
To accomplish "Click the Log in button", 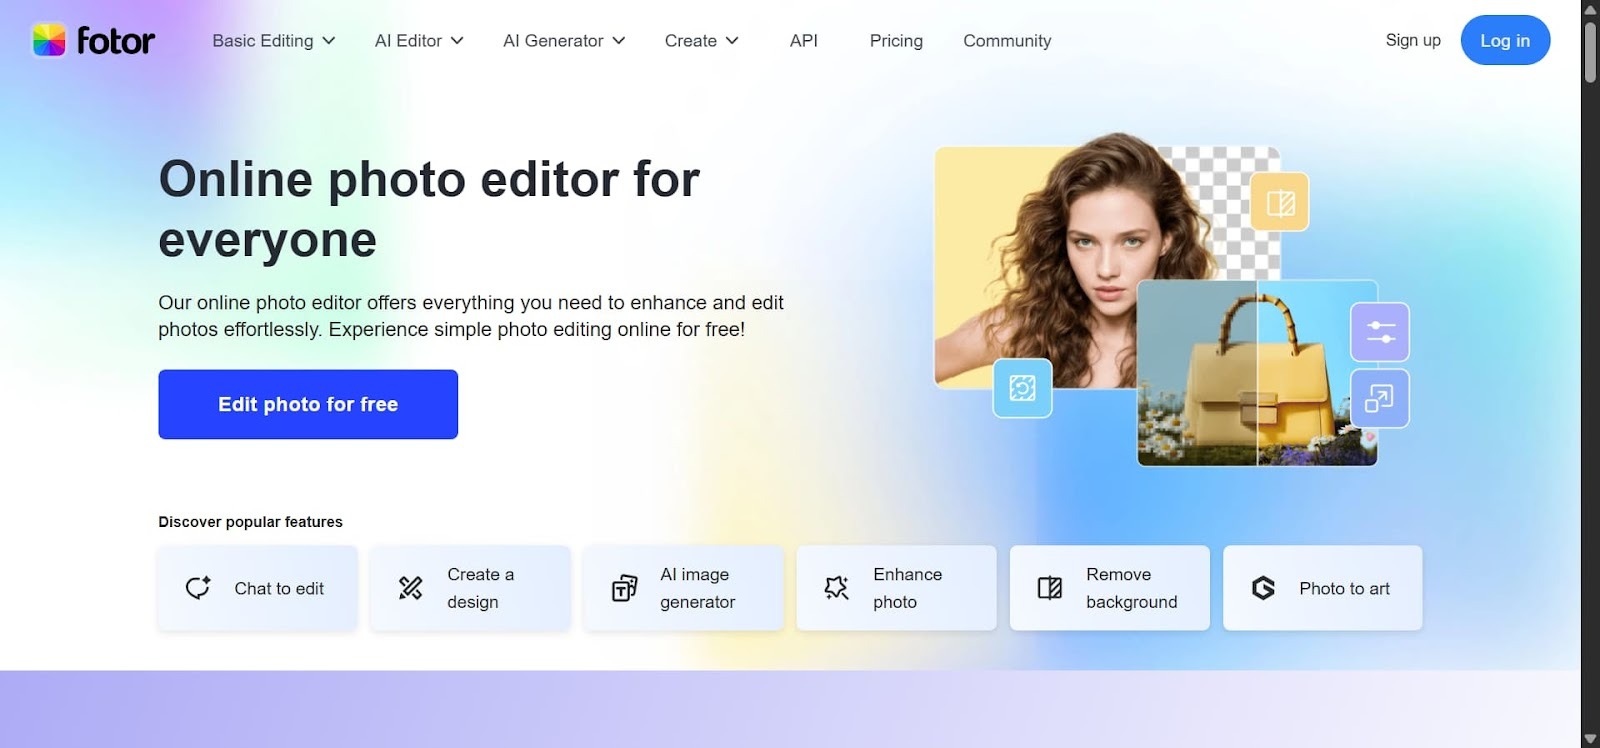I will tap(1505, 40).
